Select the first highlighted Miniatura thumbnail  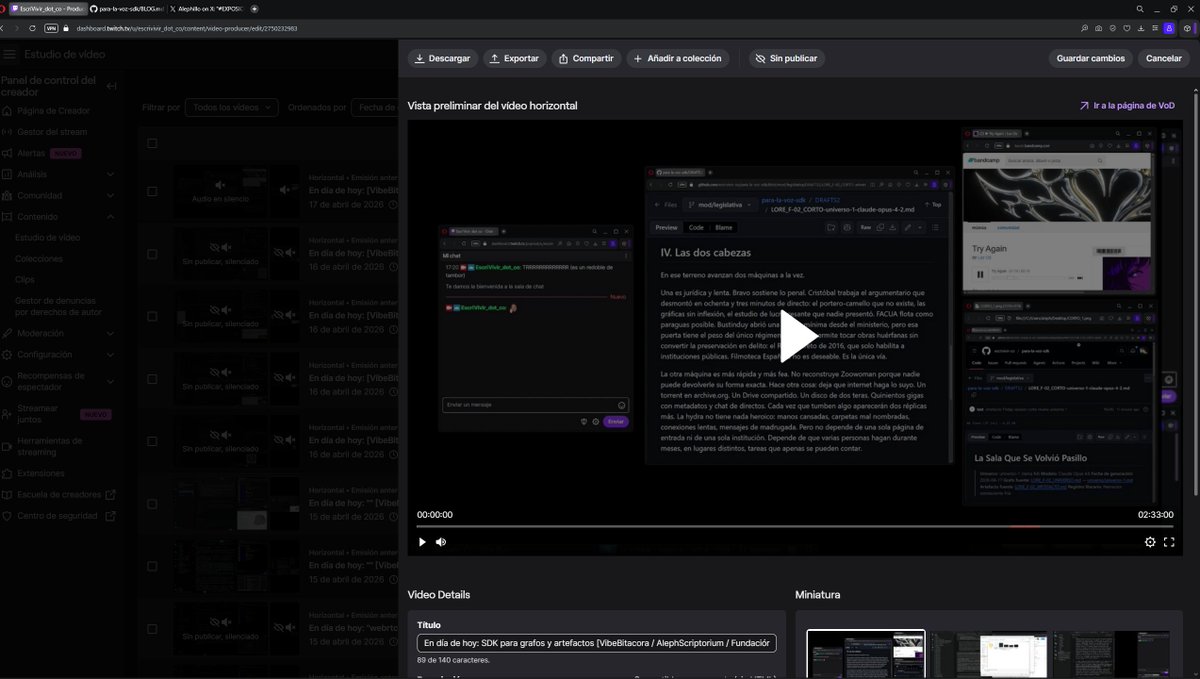click(866, 654)
